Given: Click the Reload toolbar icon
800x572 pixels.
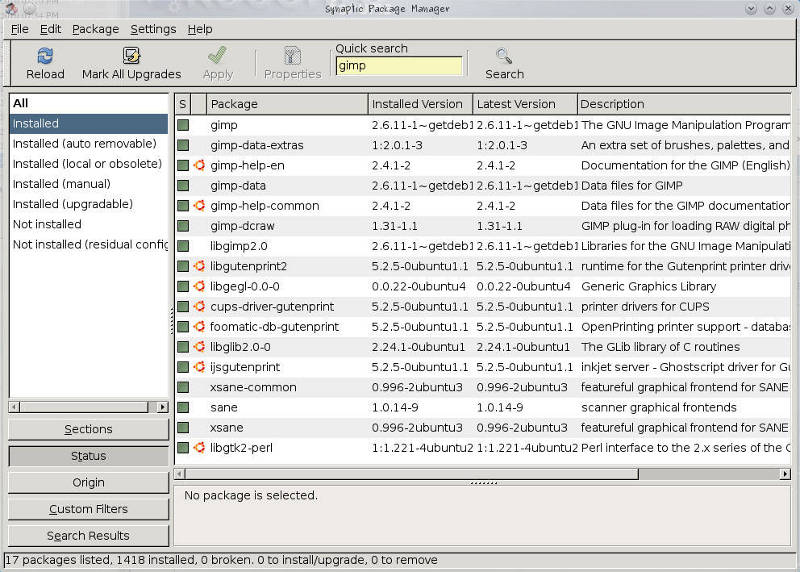Looking at the screenshot, I should coord(44,56).
